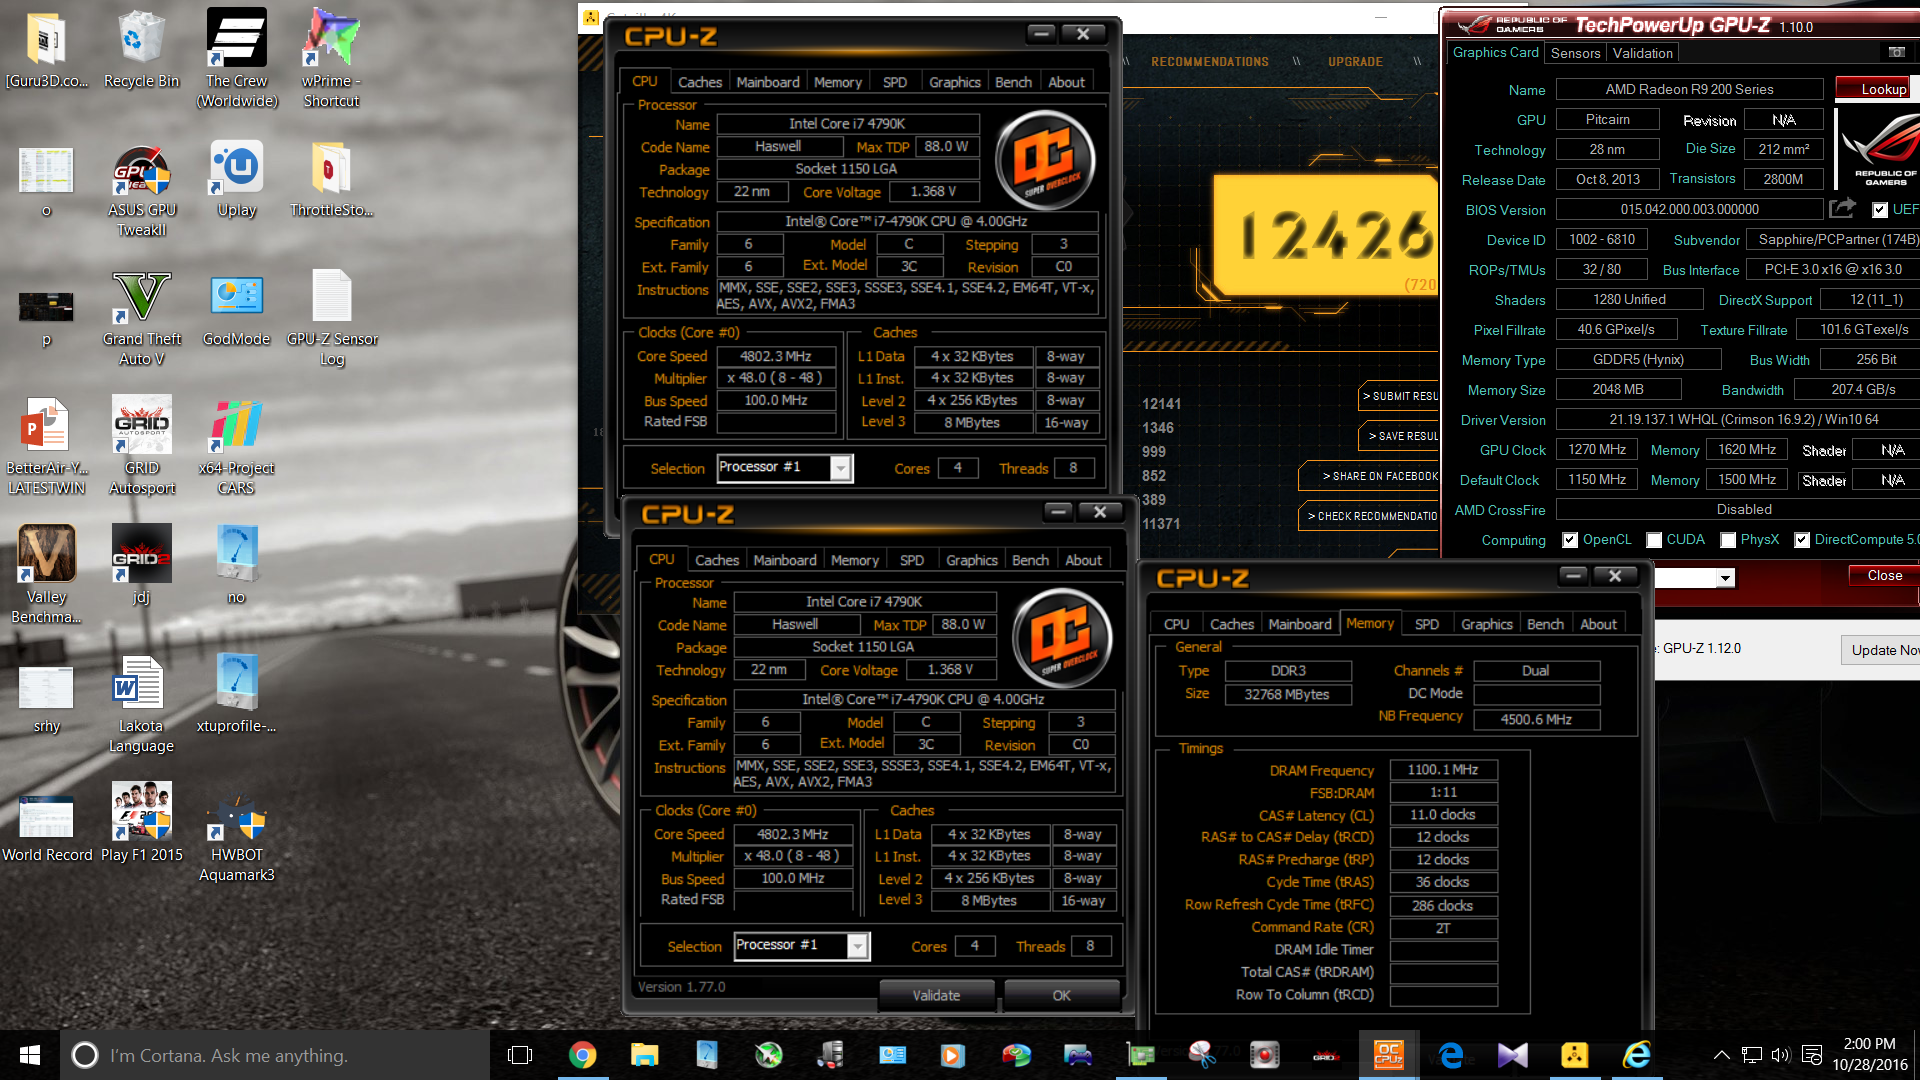
Task: Open Microsoft Edge from the taskbar
Action: click(1450, 1055)
